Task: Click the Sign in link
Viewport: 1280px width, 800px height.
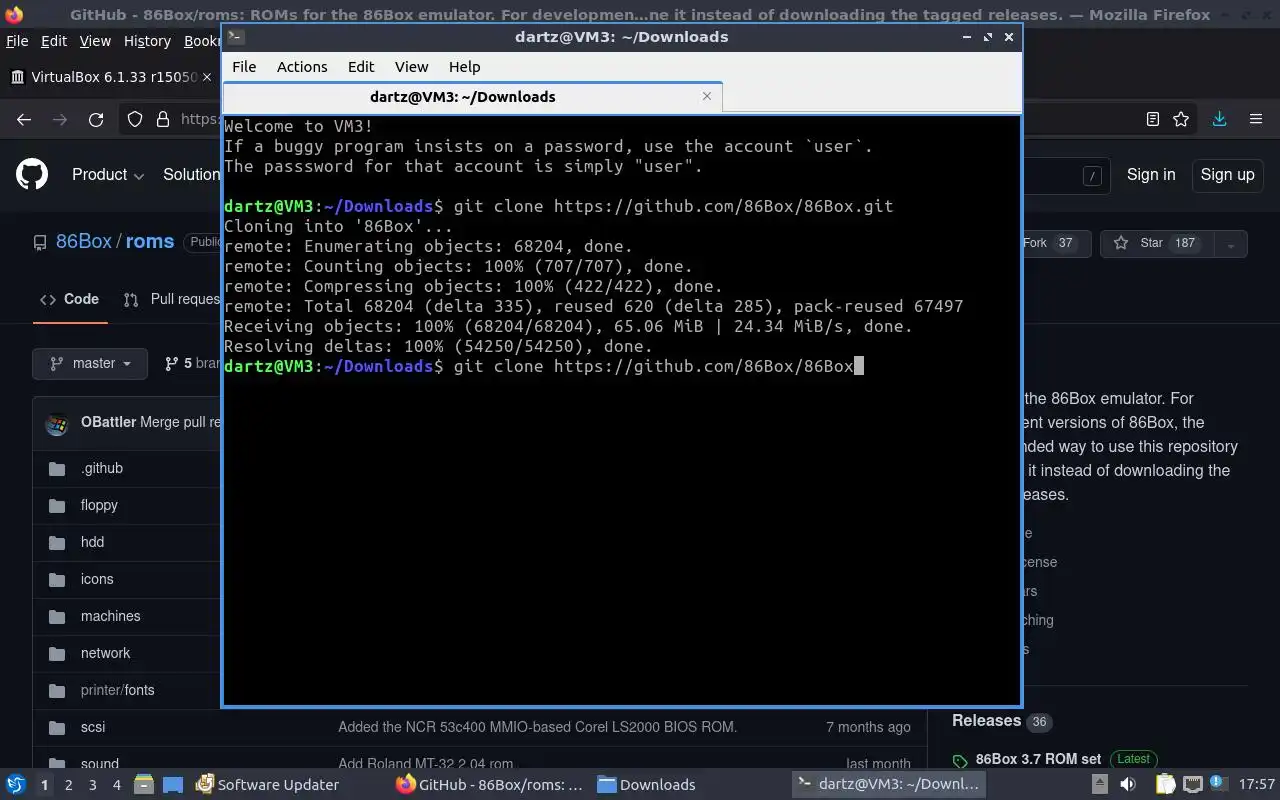Action: click(1151, 174)
